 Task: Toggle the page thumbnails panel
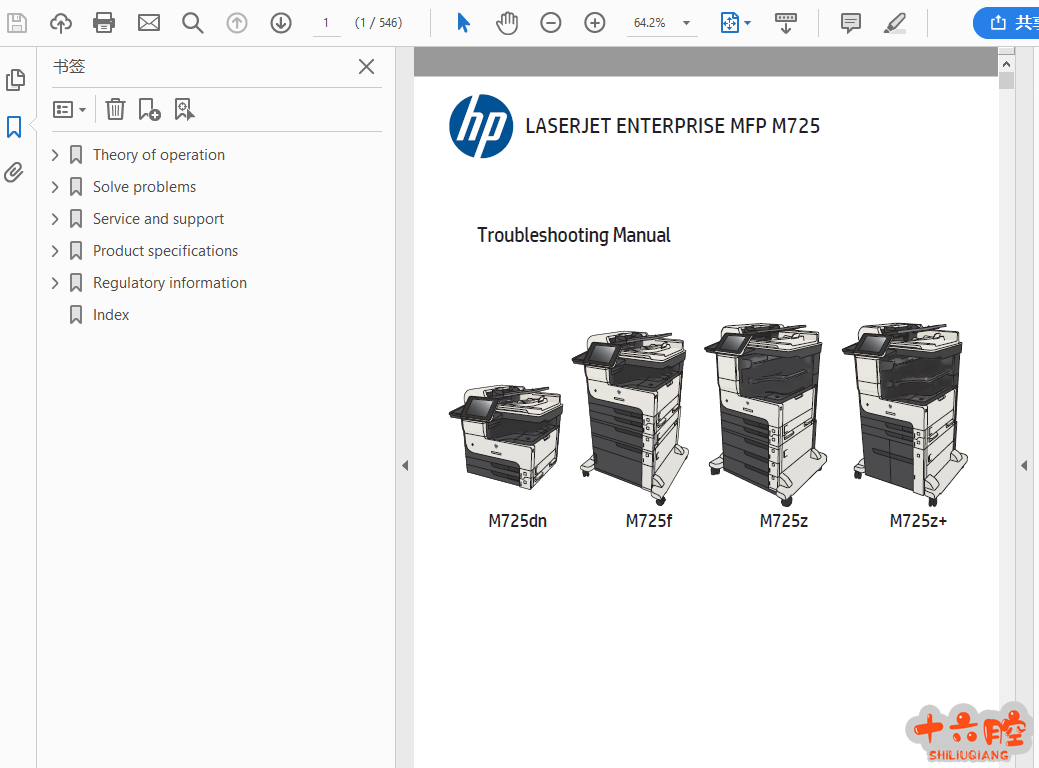coord(15,80)
